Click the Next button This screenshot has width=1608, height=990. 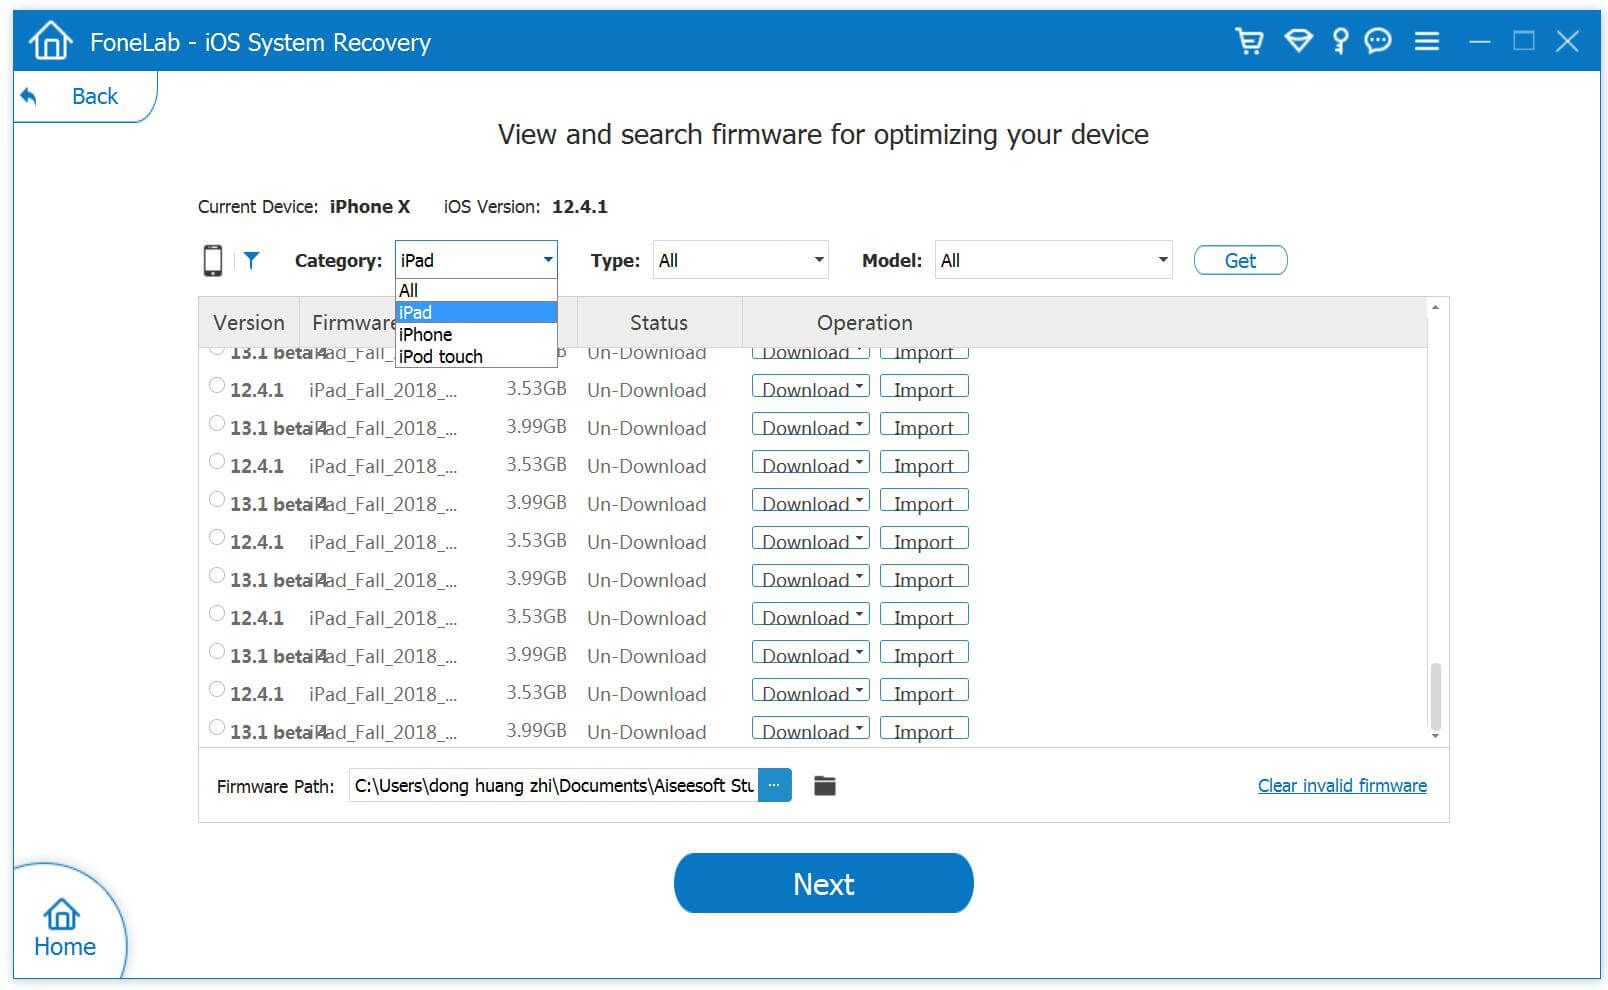coord(823,883)
